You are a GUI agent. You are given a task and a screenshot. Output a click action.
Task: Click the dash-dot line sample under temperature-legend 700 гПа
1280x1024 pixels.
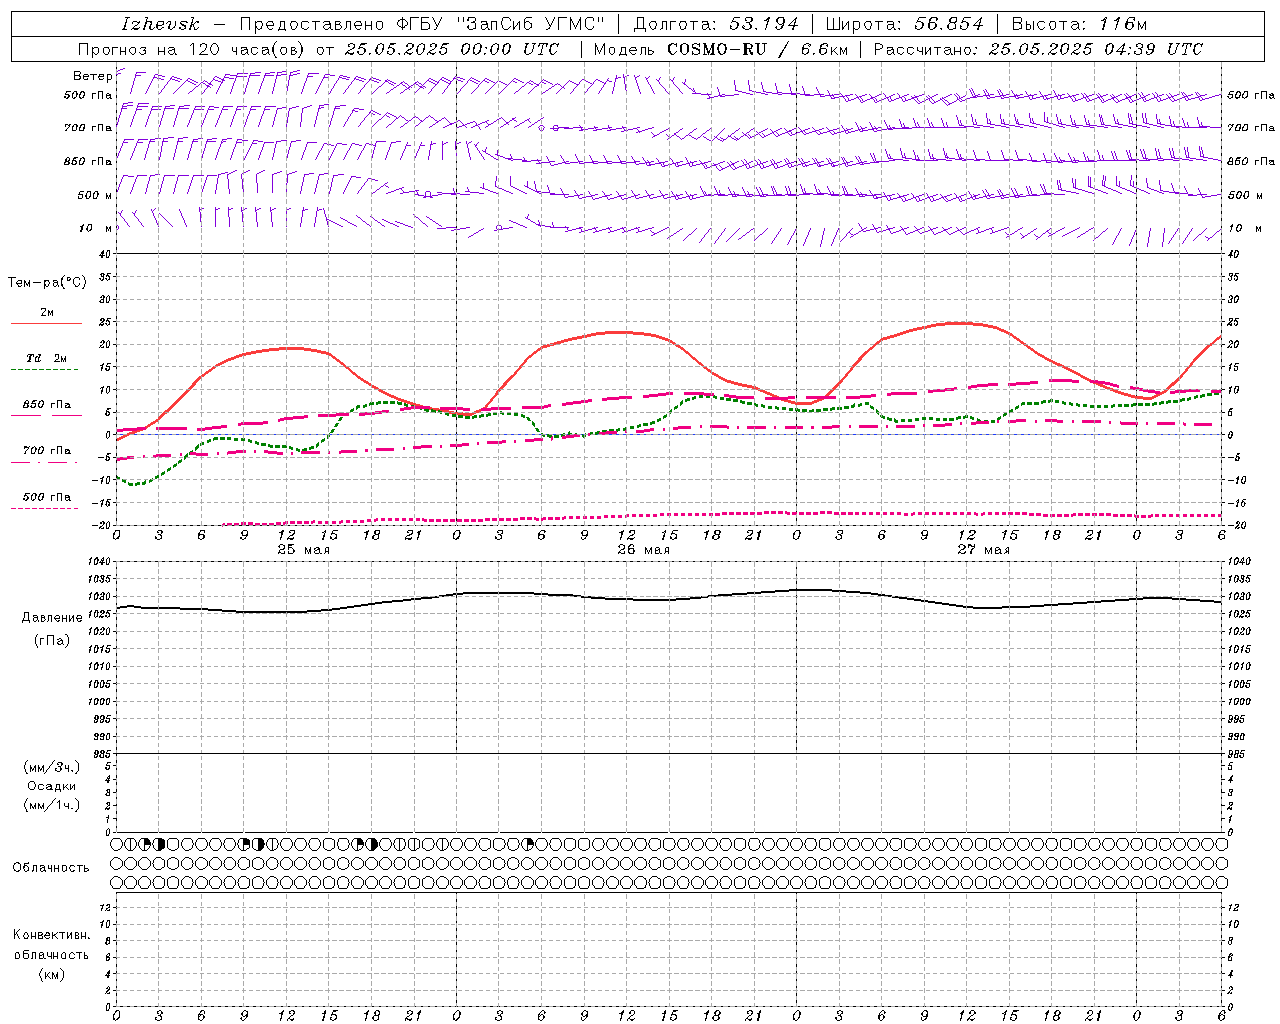(46, 462)
